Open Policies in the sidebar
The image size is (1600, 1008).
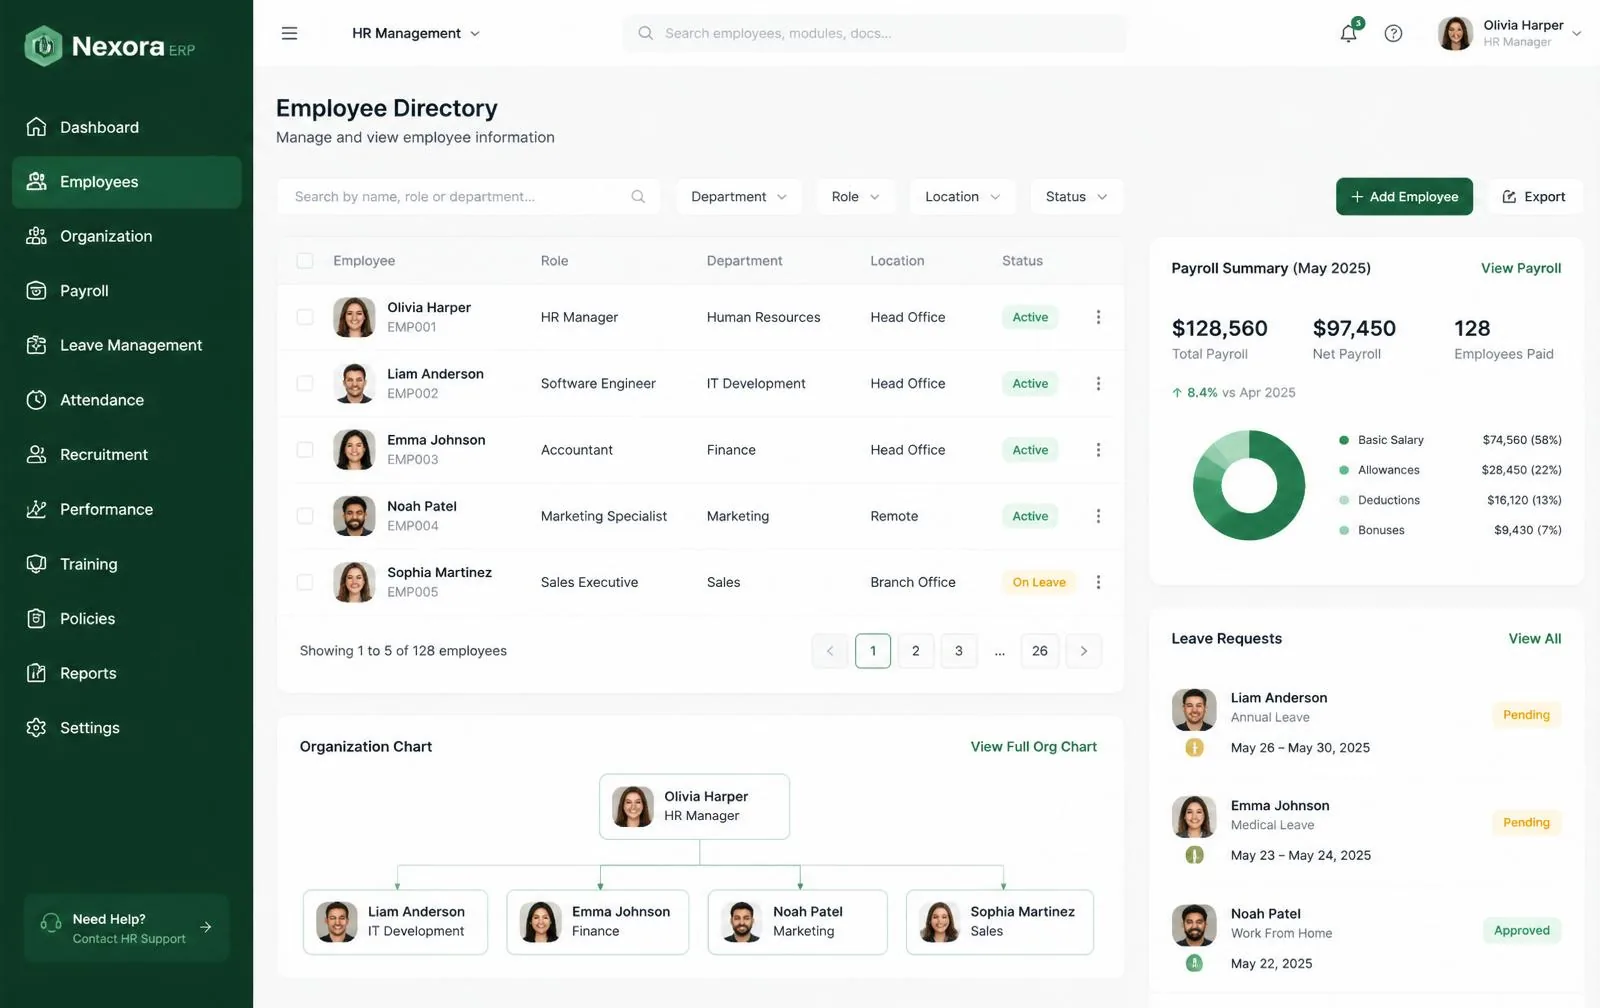(x=127, y=619)
